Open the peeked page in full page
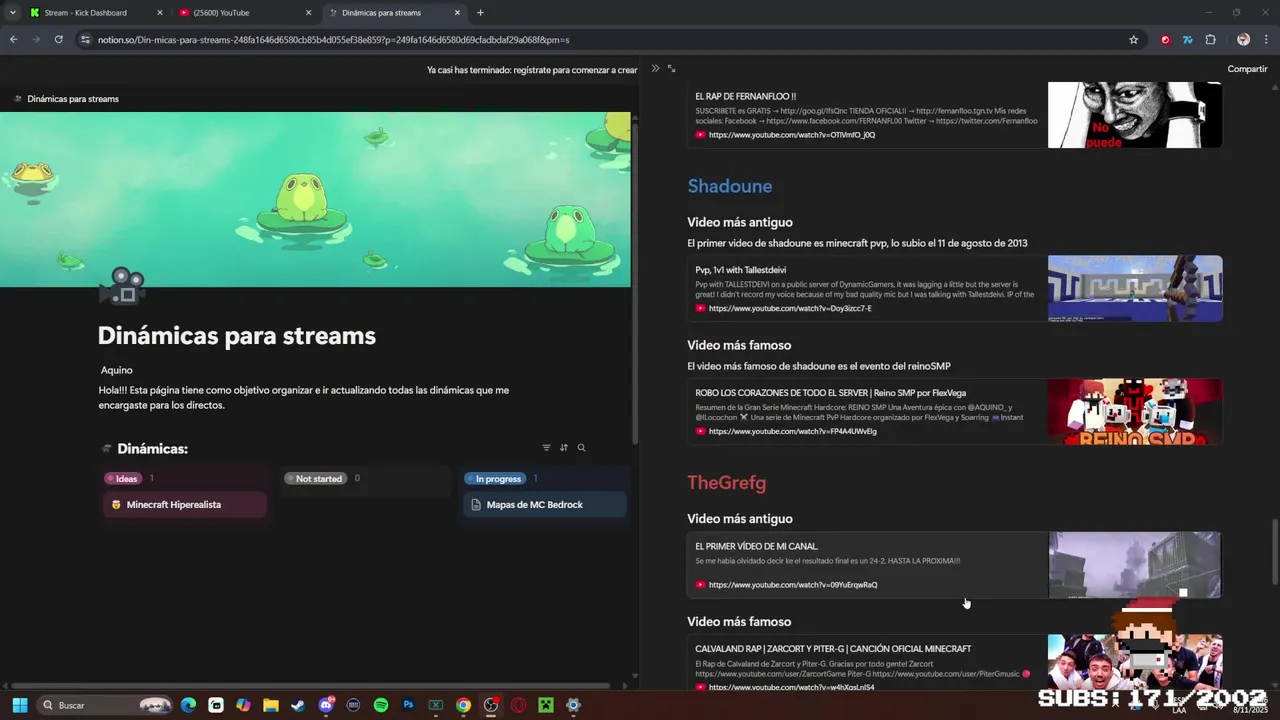This screenshot has height=720, width=1280. point(671,69)
